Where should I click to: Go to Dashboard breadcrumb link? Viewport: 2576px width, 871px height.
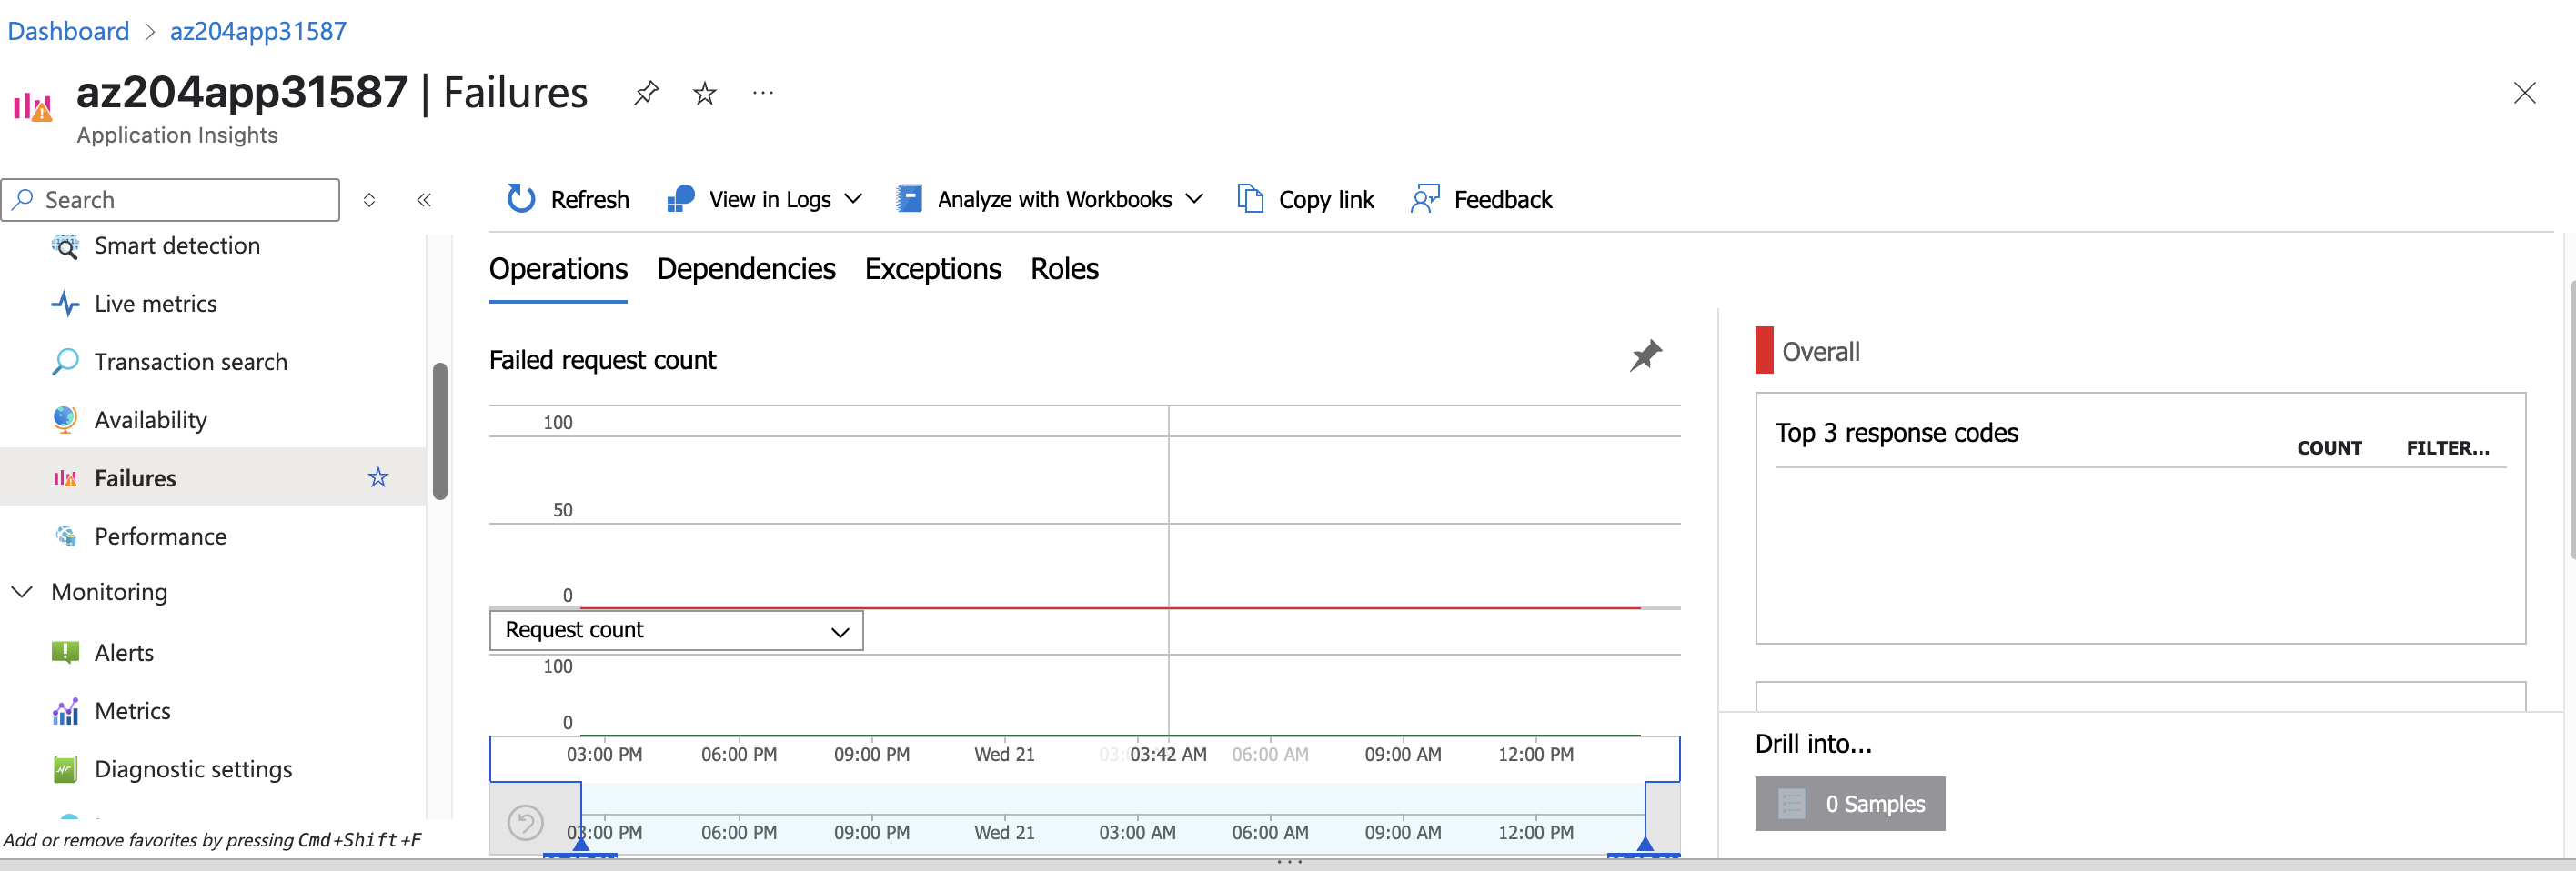68,31
